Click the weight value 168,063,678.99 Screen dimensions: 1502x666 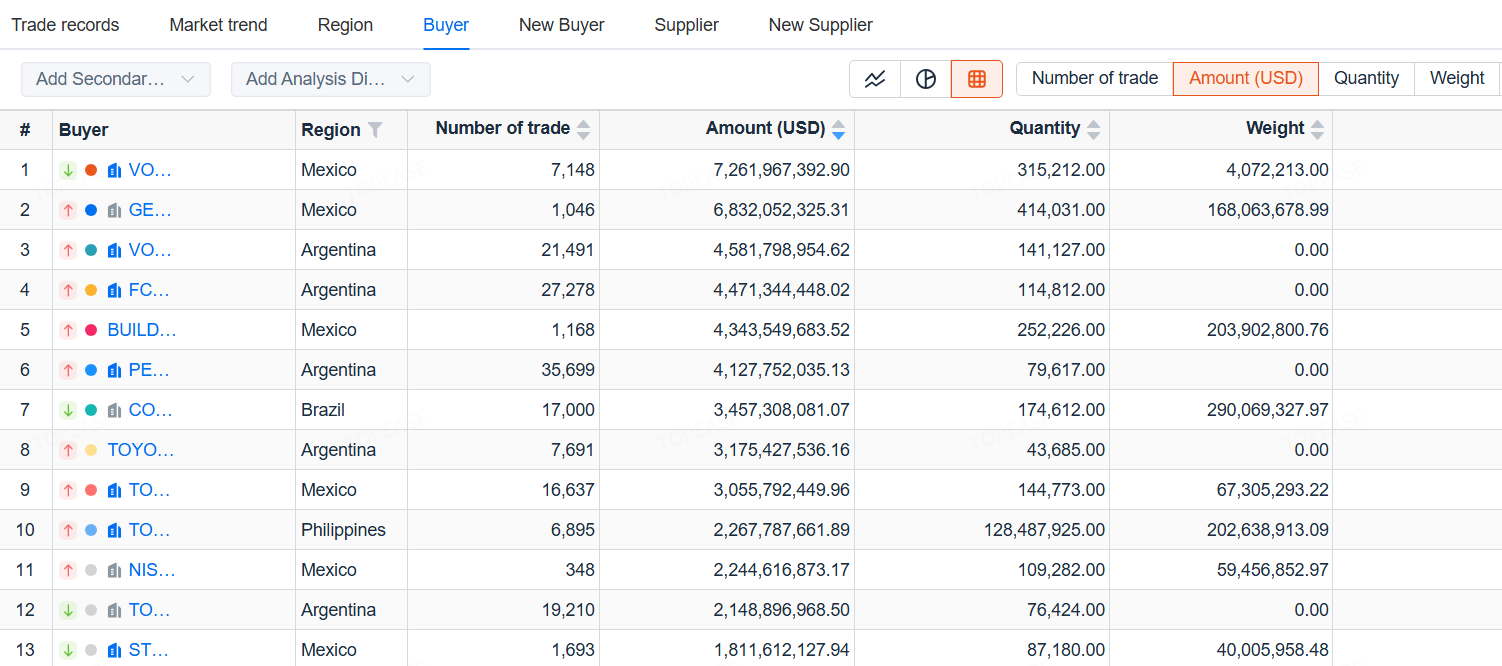1269,210
